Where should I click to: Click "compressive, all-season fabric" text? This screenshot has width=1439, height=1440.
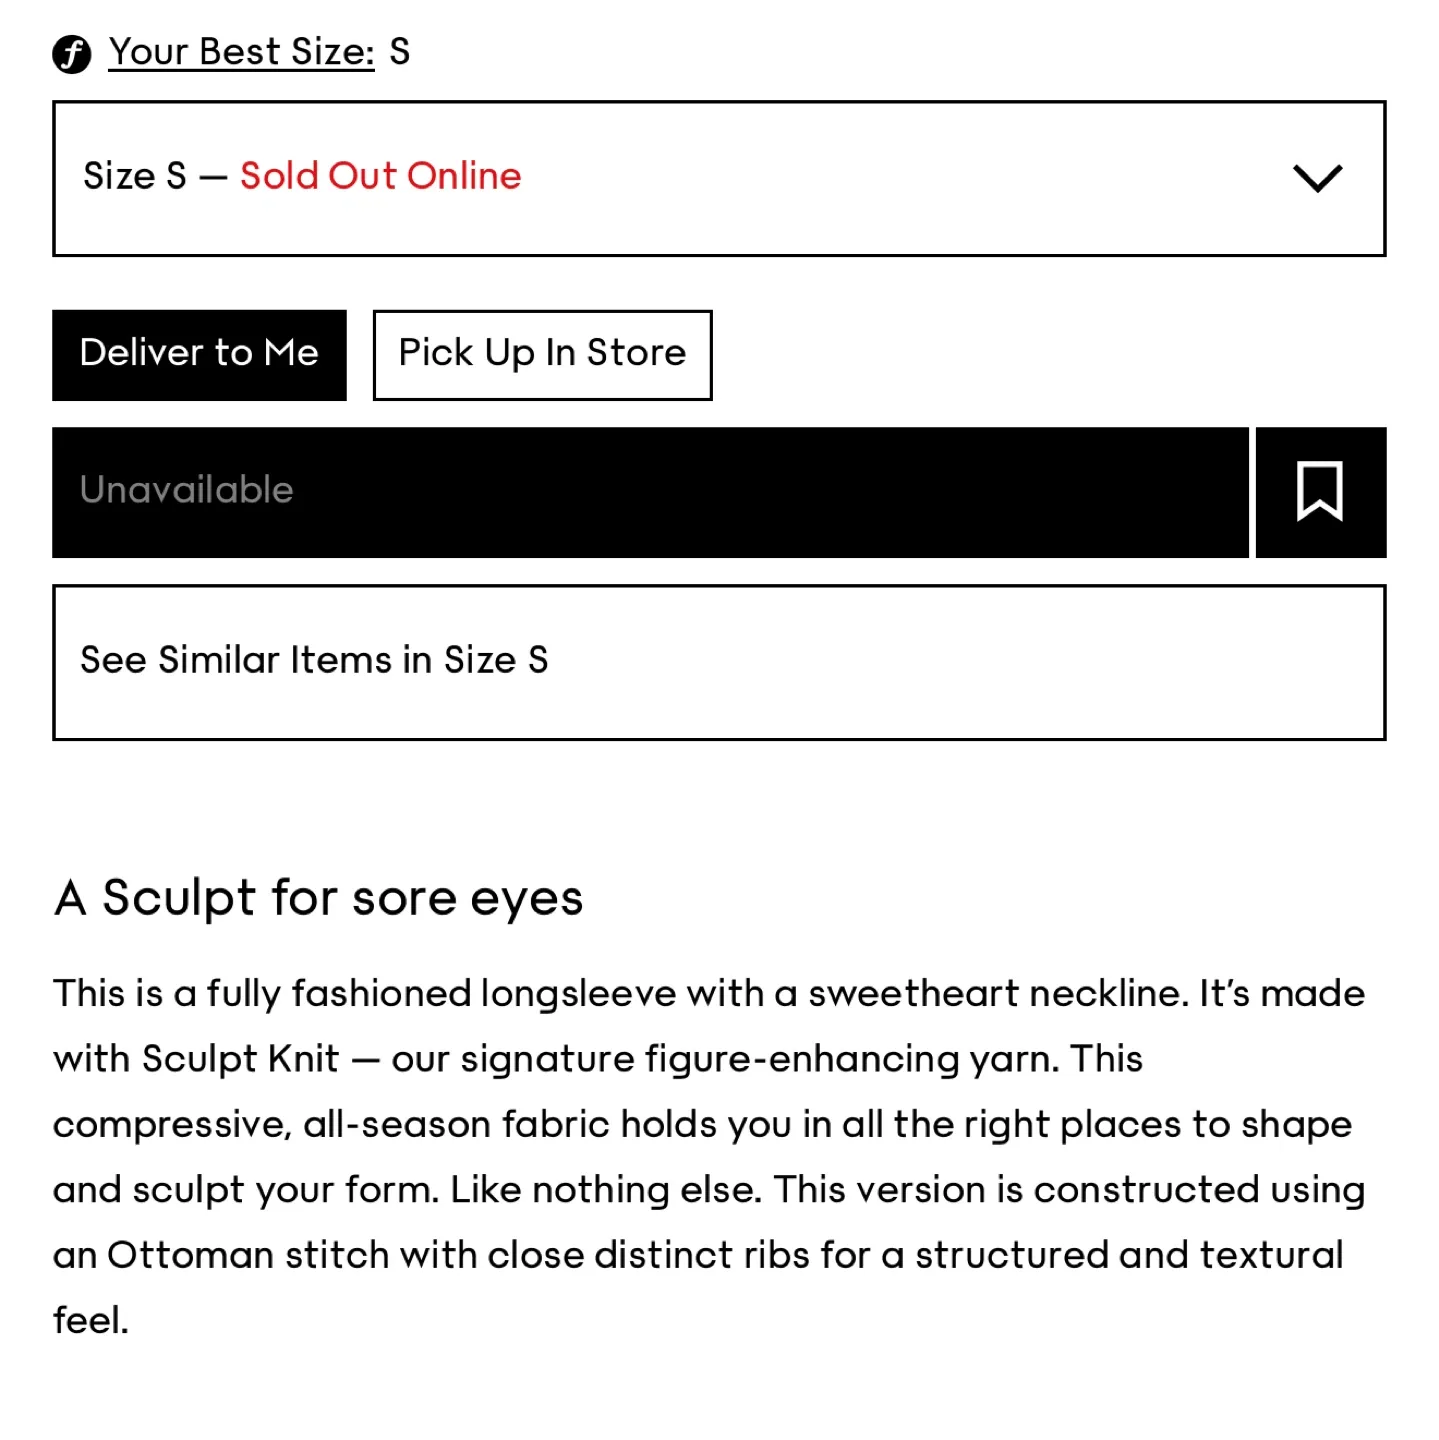(x=330, y=1125)
